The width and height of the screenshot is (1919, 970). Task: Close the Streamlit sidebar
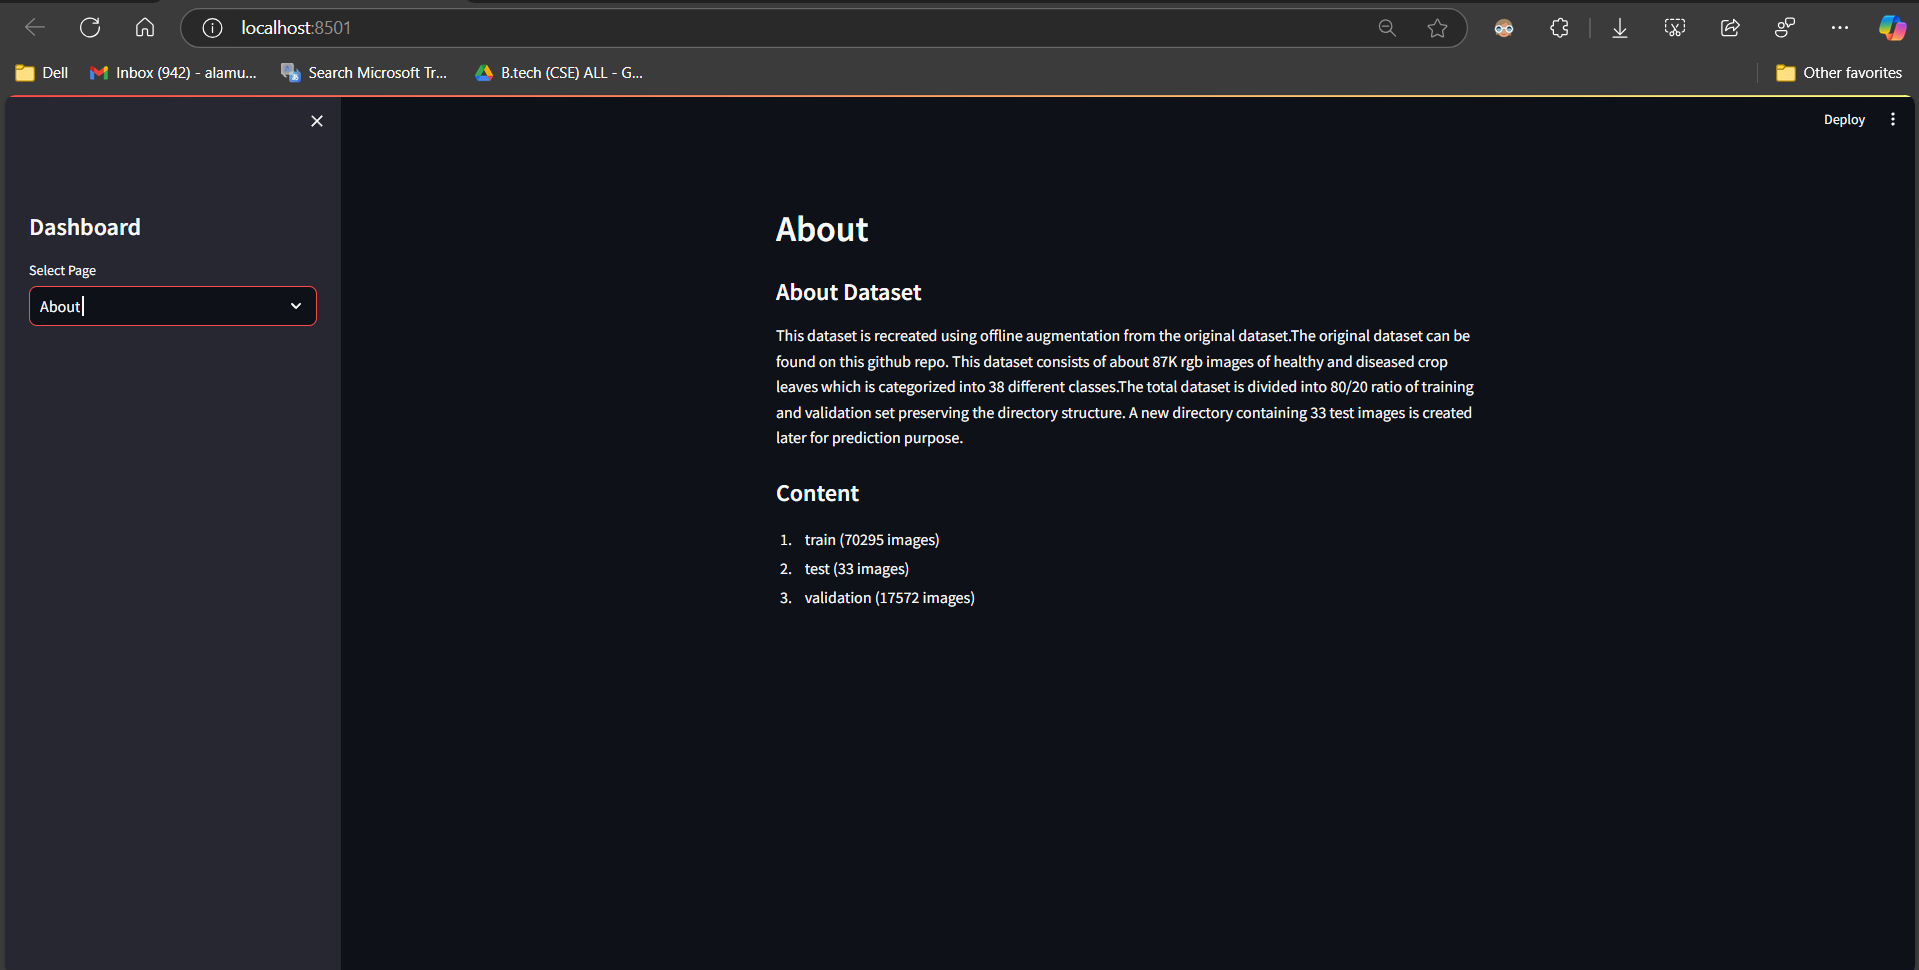[x=317, y=121]
